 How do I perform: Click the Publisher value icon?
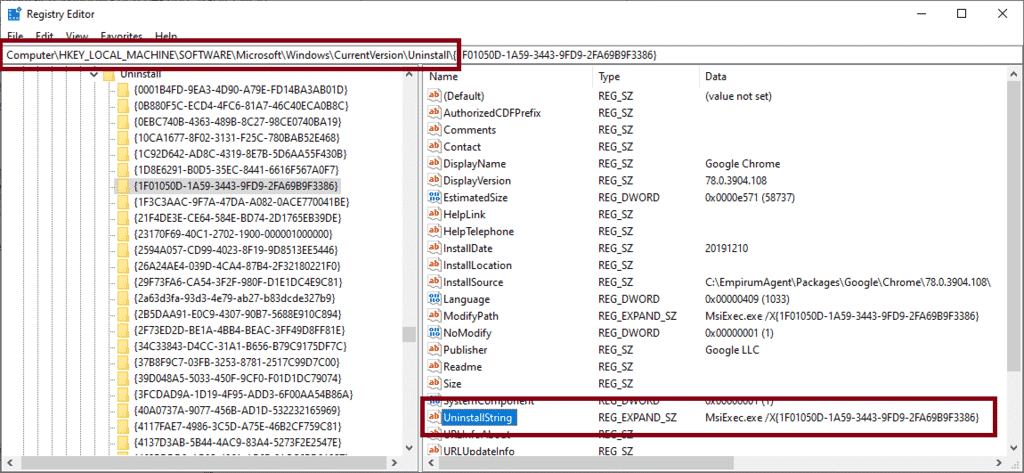(434, 350)
